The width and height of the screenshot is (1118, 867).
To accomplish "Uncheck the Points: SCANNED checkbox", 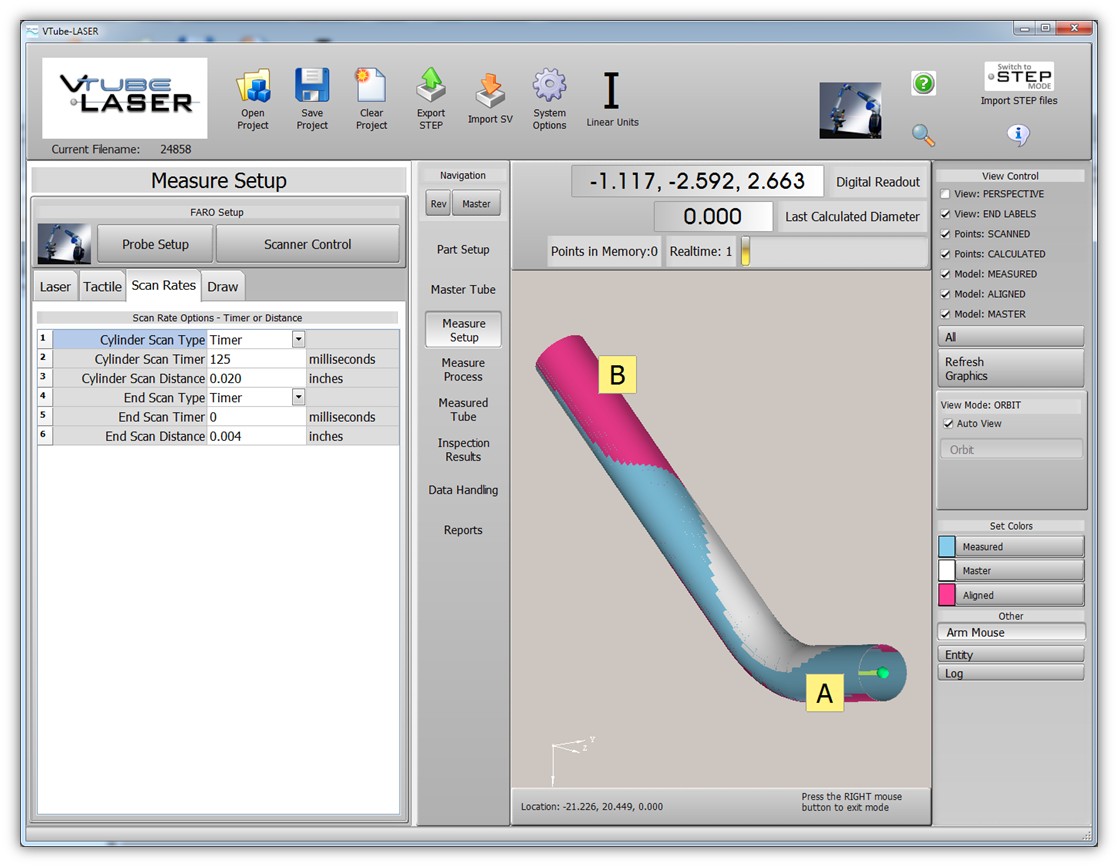I will 946,234.
